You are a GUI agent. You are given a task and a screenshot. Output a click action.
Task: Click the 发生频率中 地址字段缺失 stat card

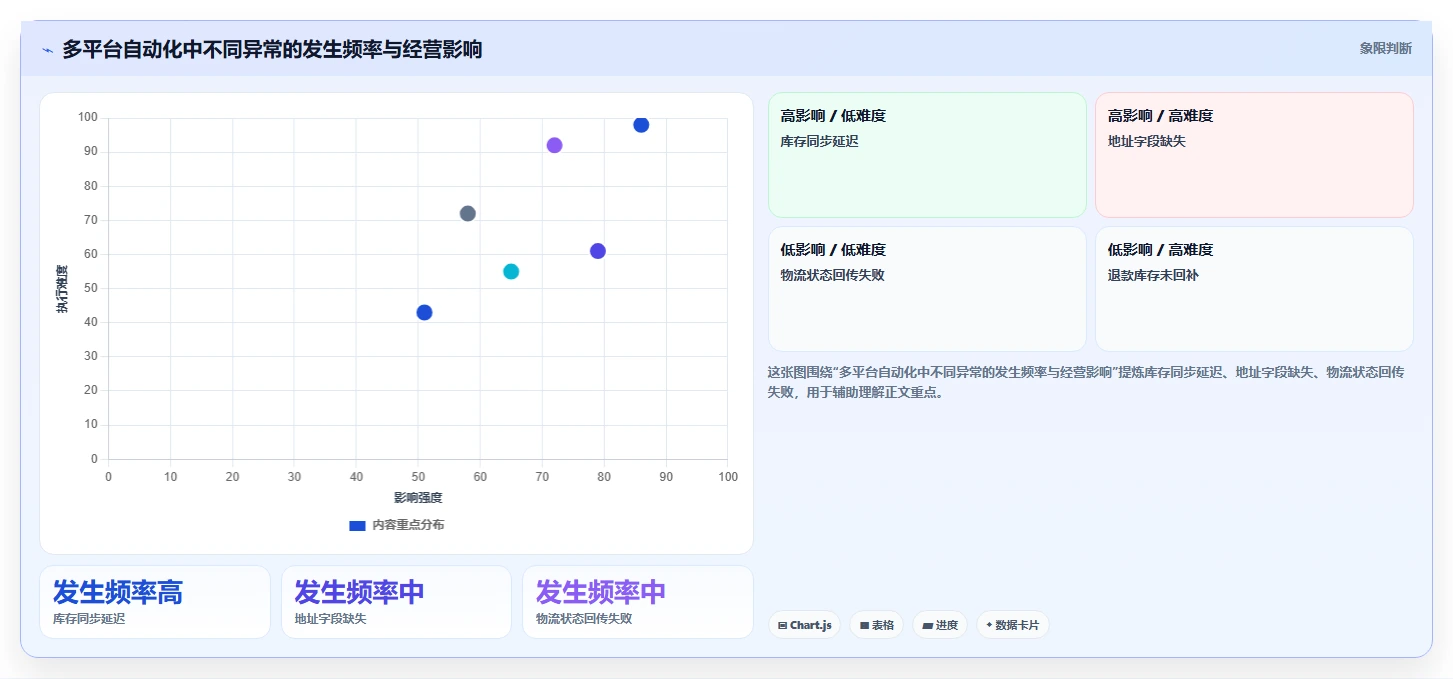(x=396, y=602)
